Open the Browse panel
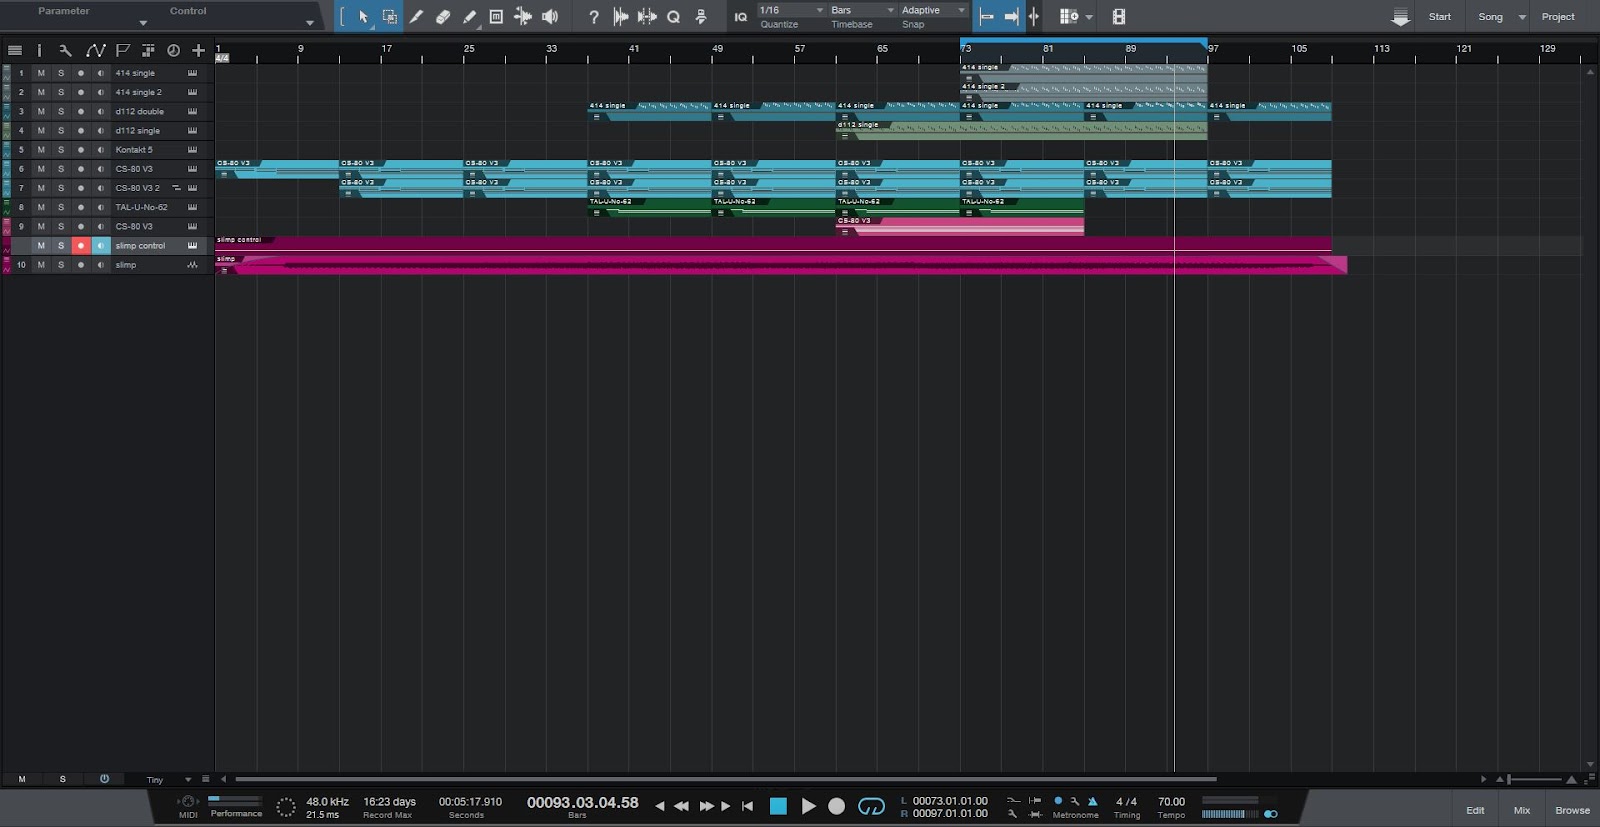 1571,810
